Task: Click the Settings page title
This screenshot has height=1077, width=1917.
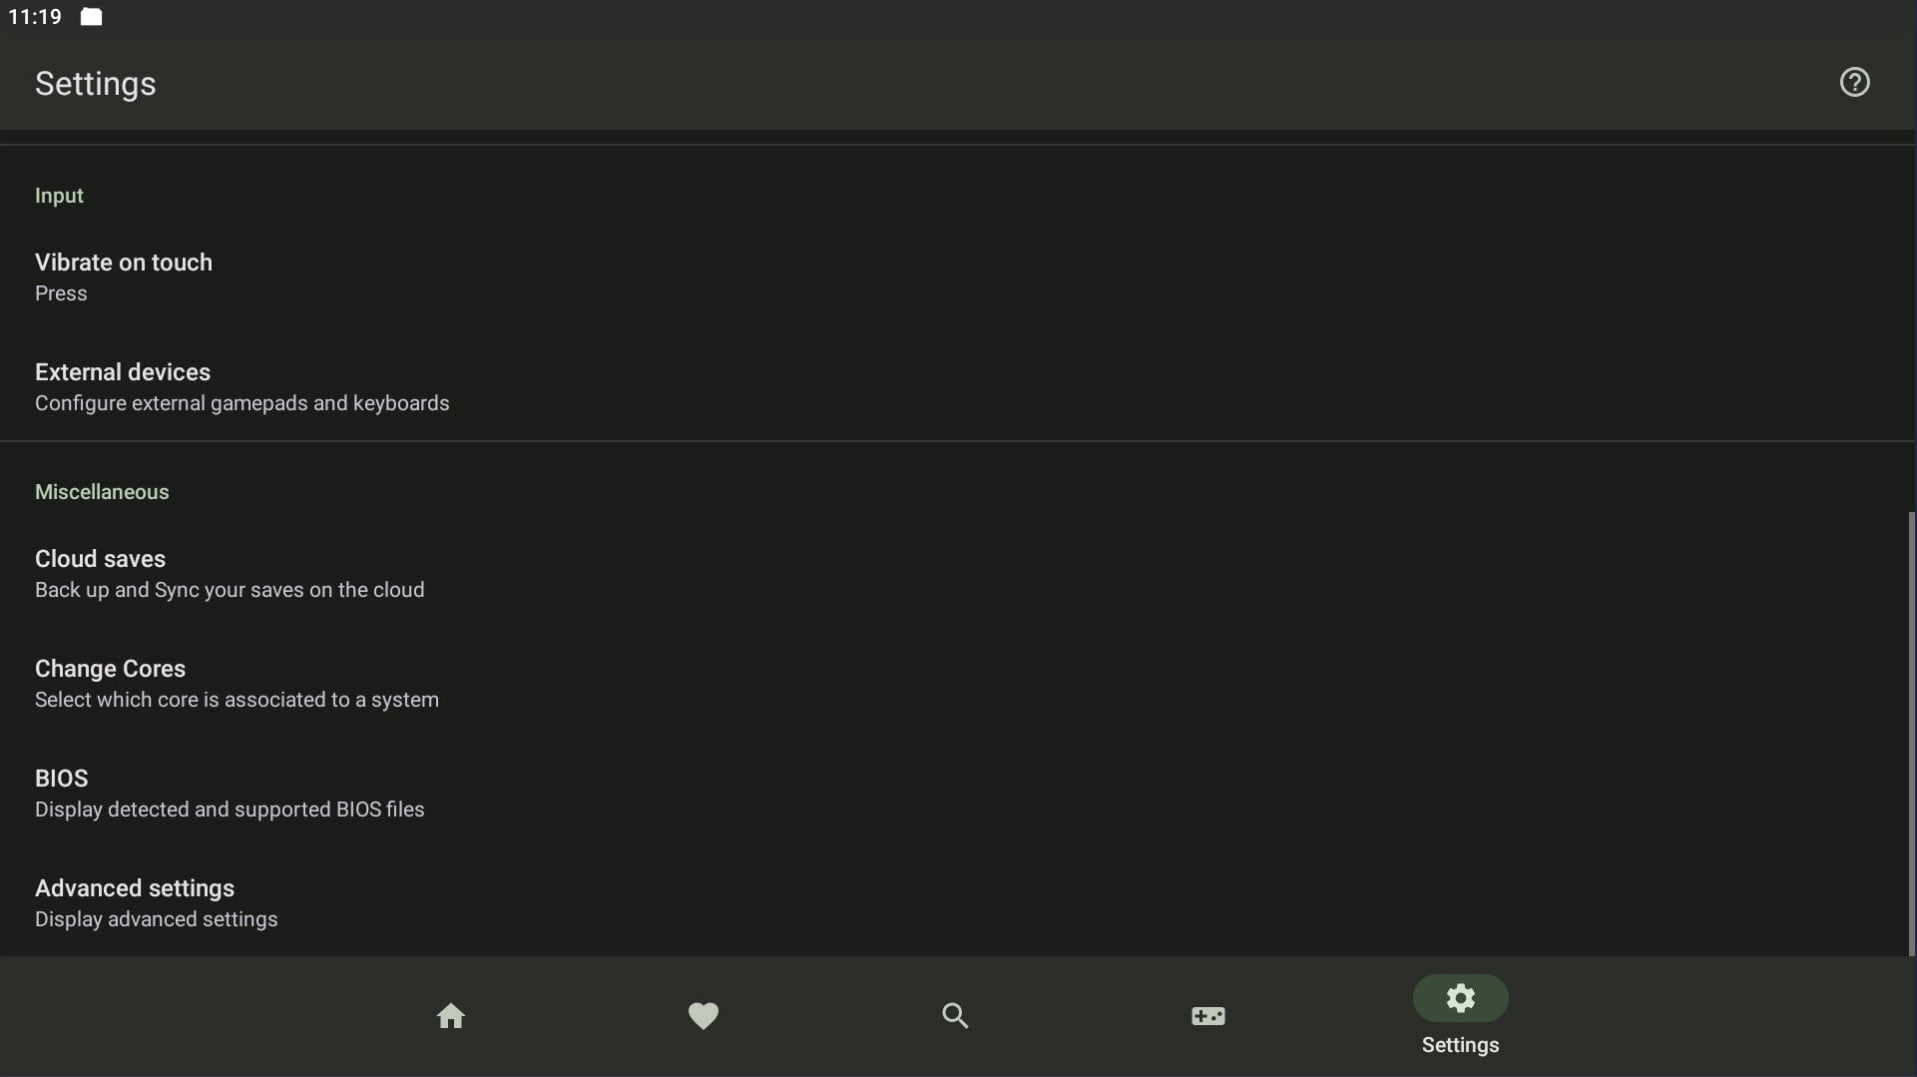Action: coord(96,84)
